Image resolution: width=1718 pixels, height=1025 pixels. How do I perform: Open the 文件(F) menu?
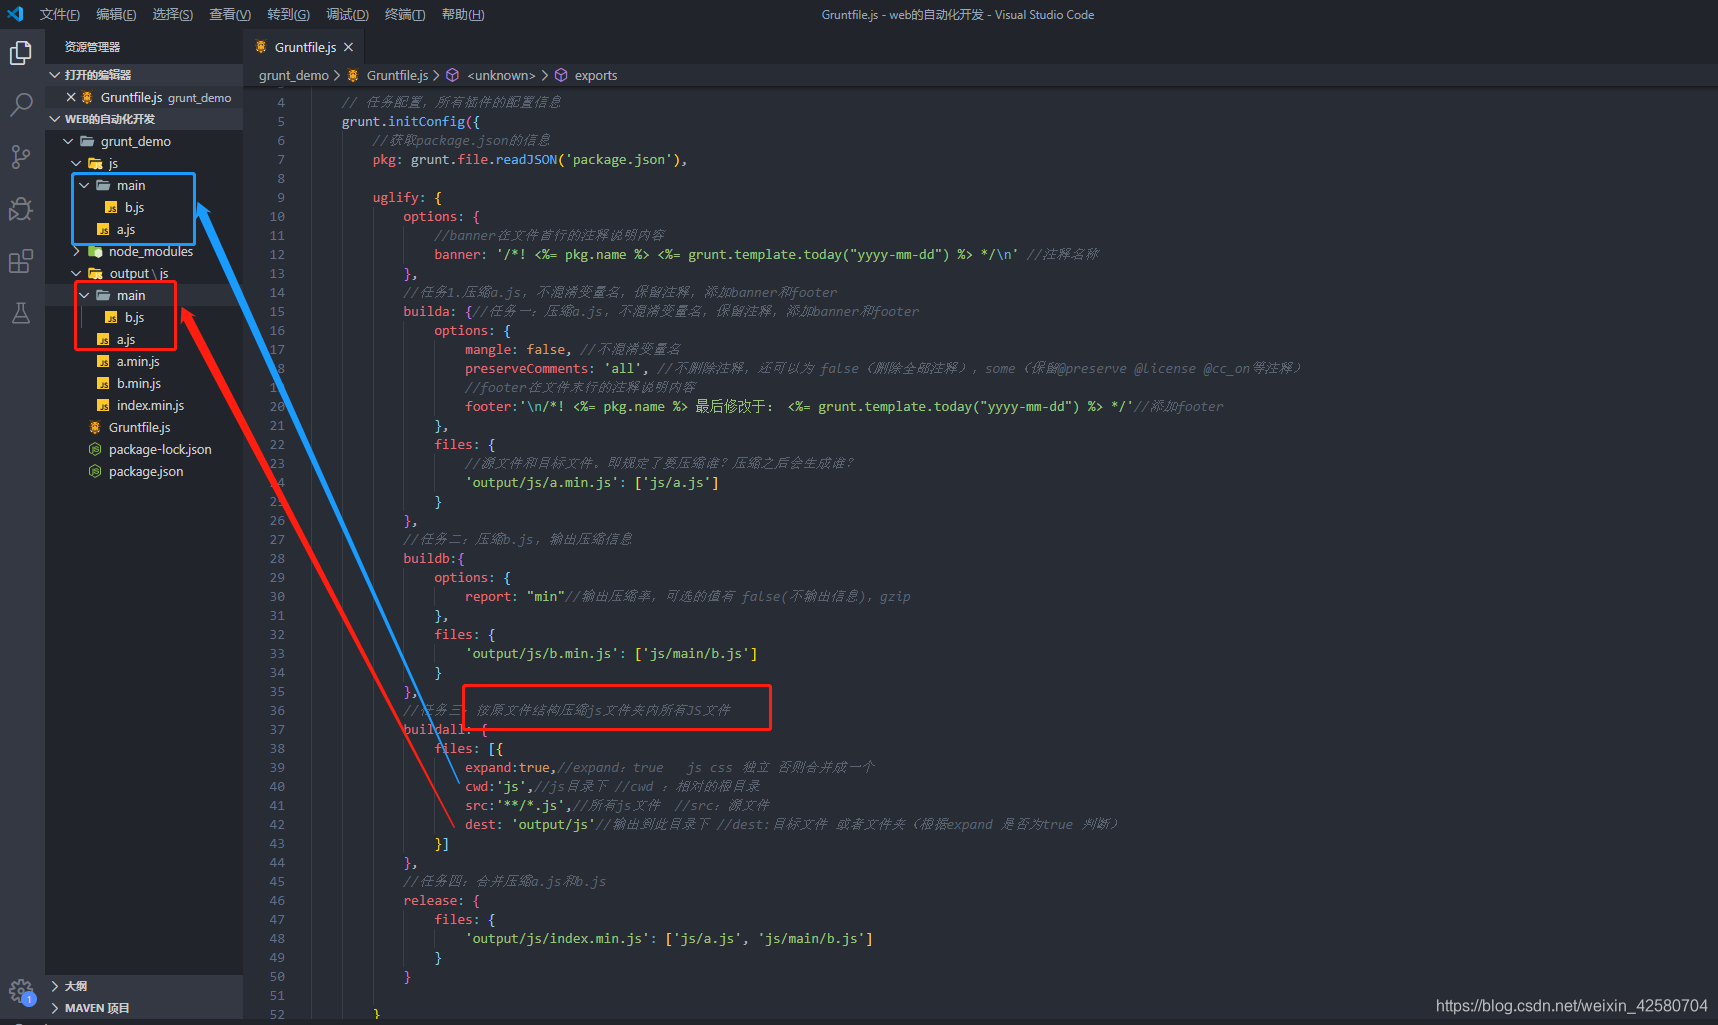coord(59,14)
